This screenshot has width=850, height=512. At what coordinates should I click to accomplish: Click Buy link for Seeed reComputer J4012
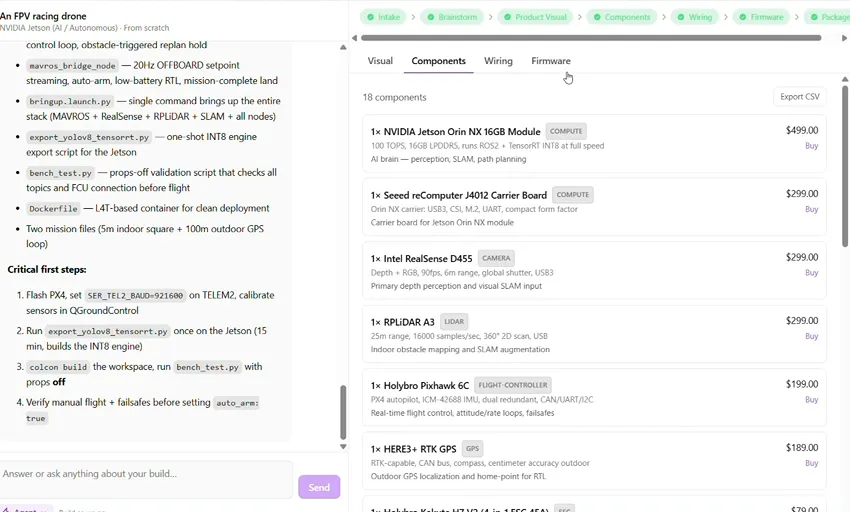pos(812,209)
